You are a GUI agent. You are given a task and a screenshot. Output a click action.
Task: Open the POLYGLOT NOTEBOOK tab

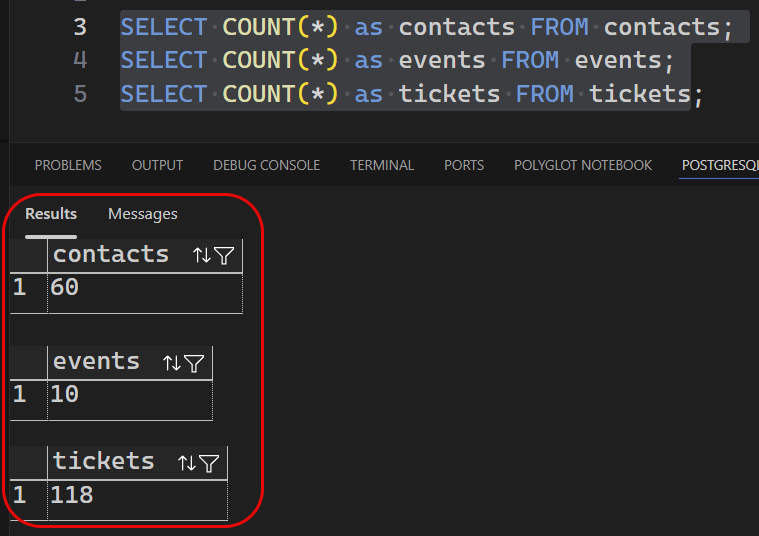pos(582,165)
